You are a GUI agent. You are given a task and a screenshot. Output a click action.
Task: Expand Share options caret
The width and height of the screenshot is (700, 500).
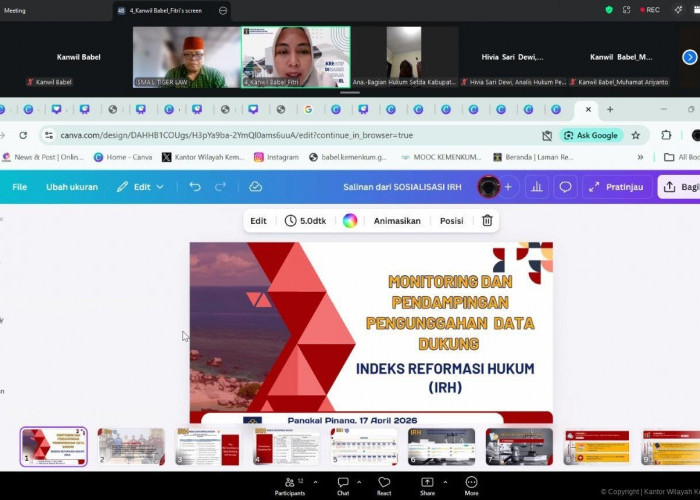point(445,482)
